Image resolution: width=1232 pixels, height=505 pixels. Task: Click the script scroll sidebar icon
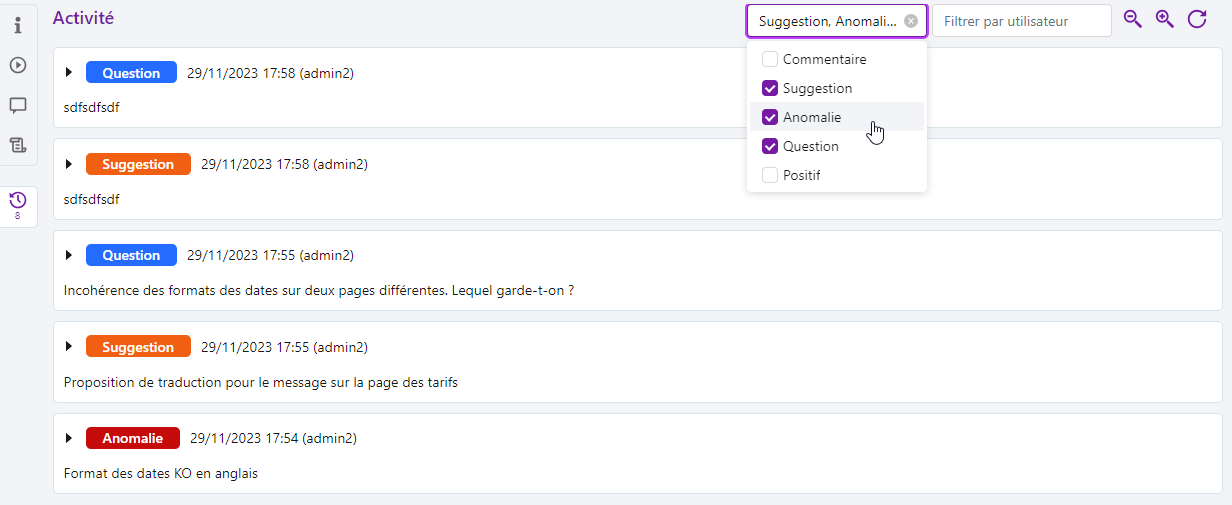click(18, 145)
